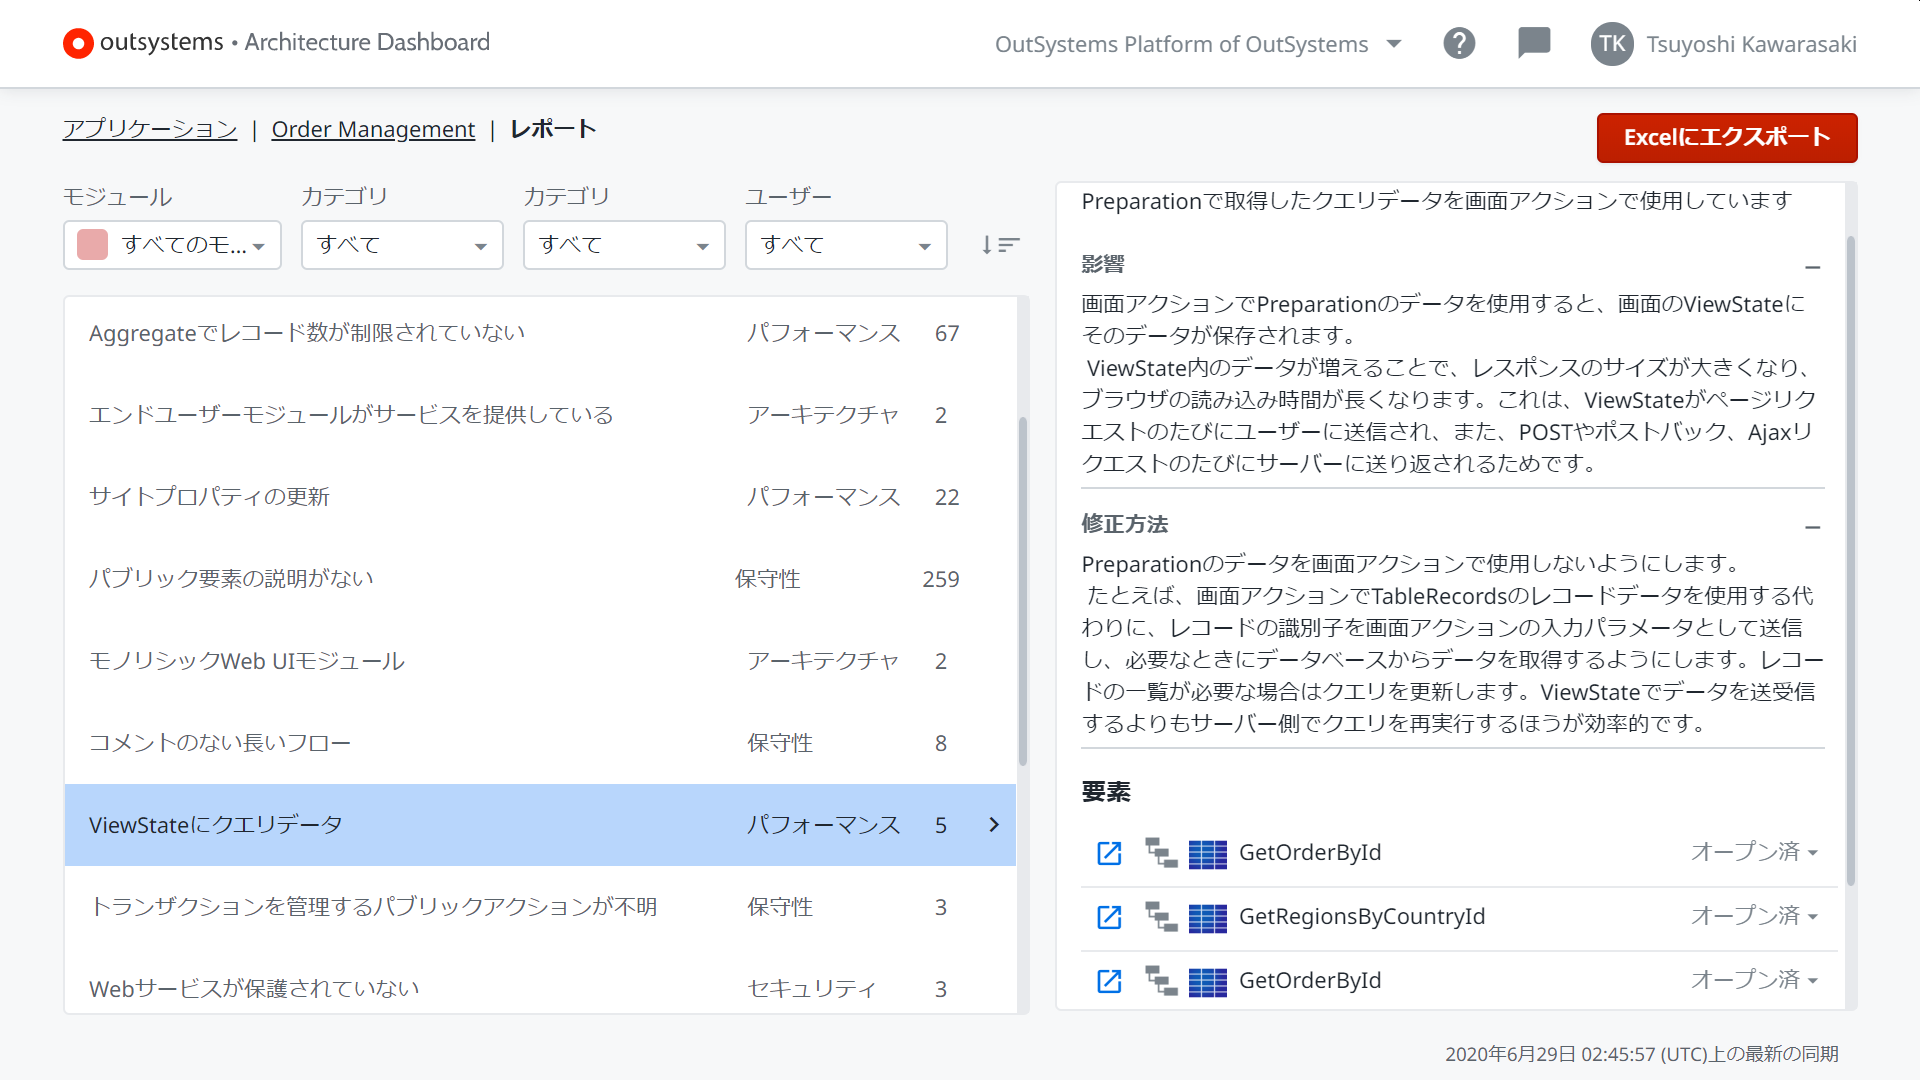
Task: Select the パブリック要素の説明がない list row
Action: (x=400, y=578)
